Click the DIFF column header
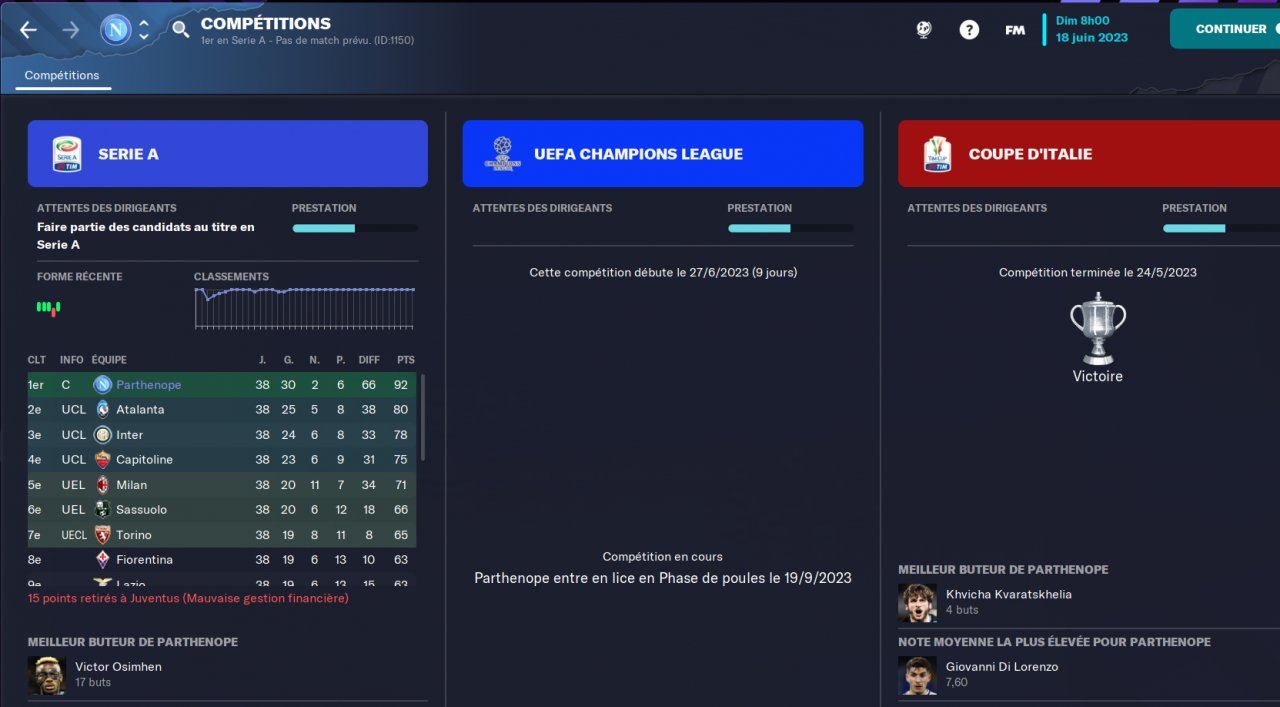Viewport: 1280px width, 707px height. [369, 360]
